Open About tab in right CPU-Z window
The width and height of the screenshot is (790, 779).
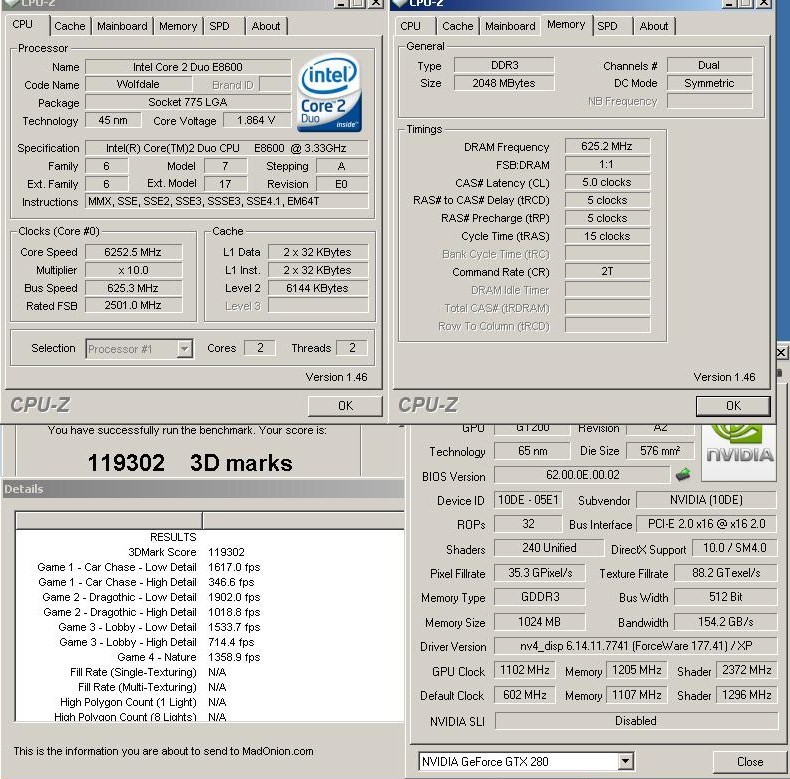(653, 26)
